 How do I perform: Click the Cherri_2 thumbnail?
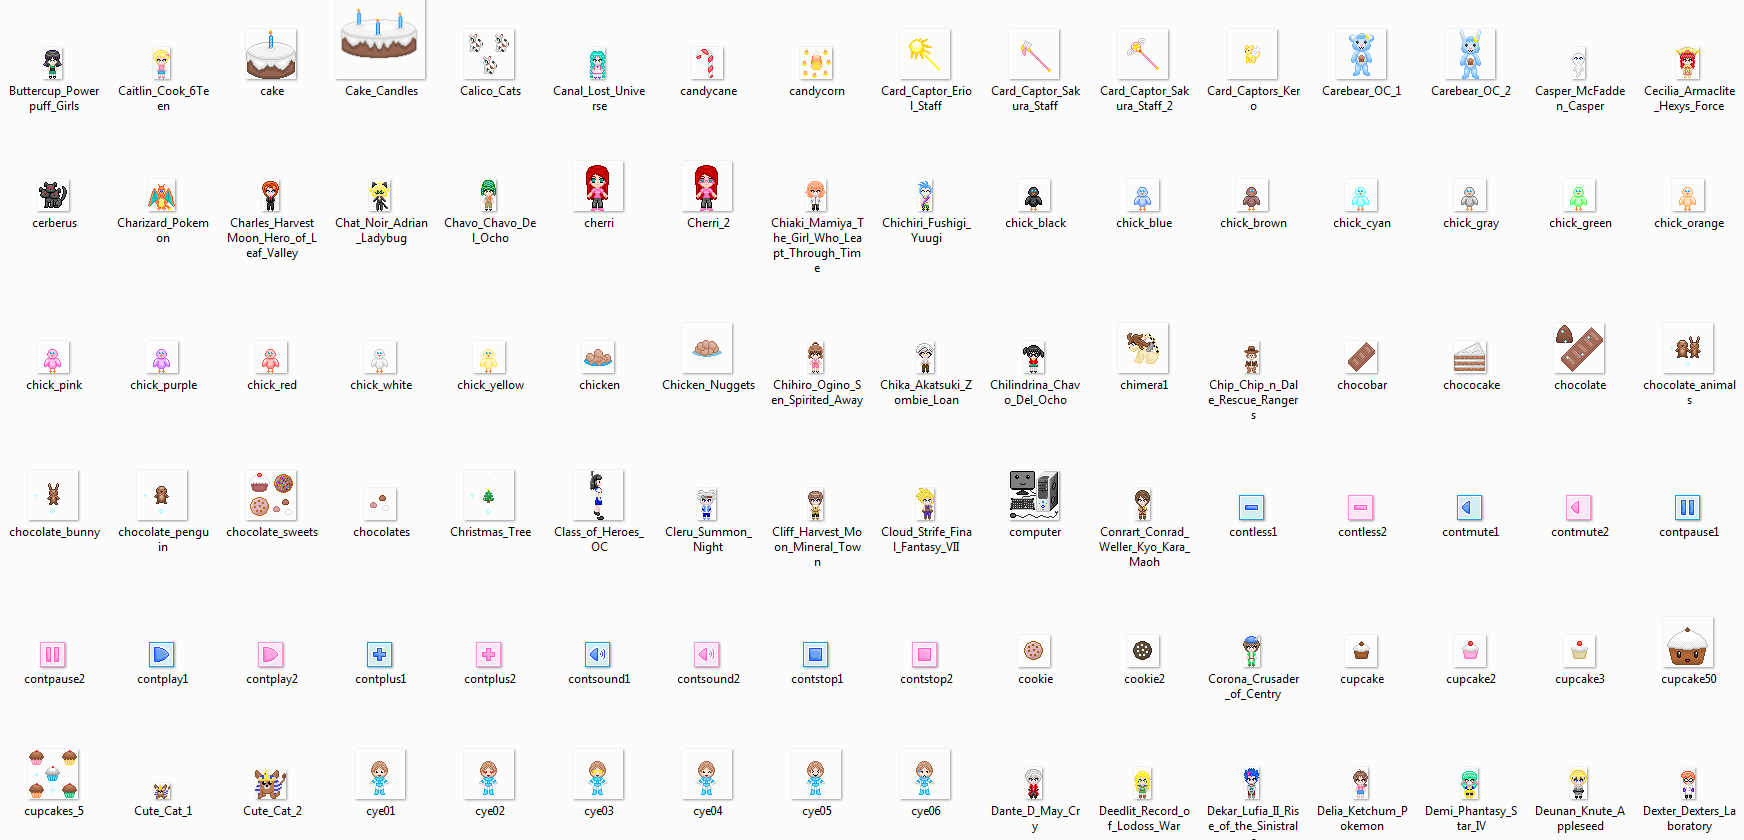(707, 187)
